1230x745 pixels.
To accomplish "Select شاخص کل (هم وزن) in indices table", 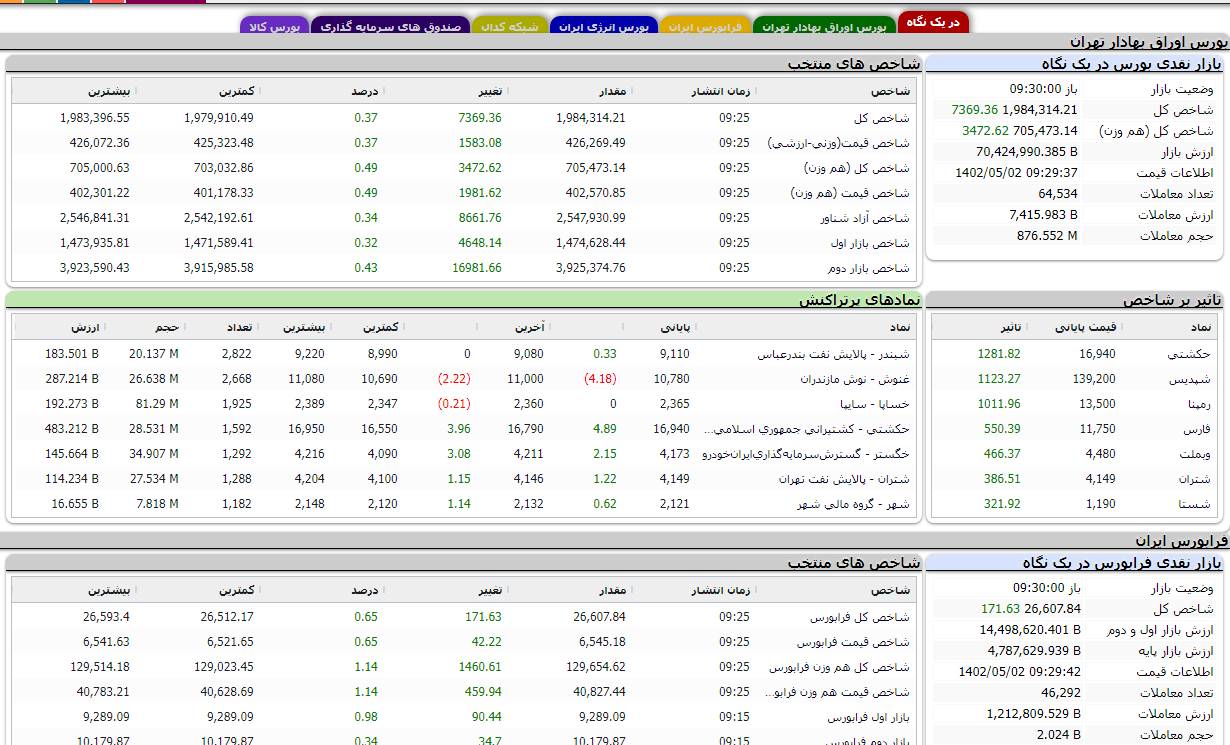I will pyautogui.click(x=465, y=168).
